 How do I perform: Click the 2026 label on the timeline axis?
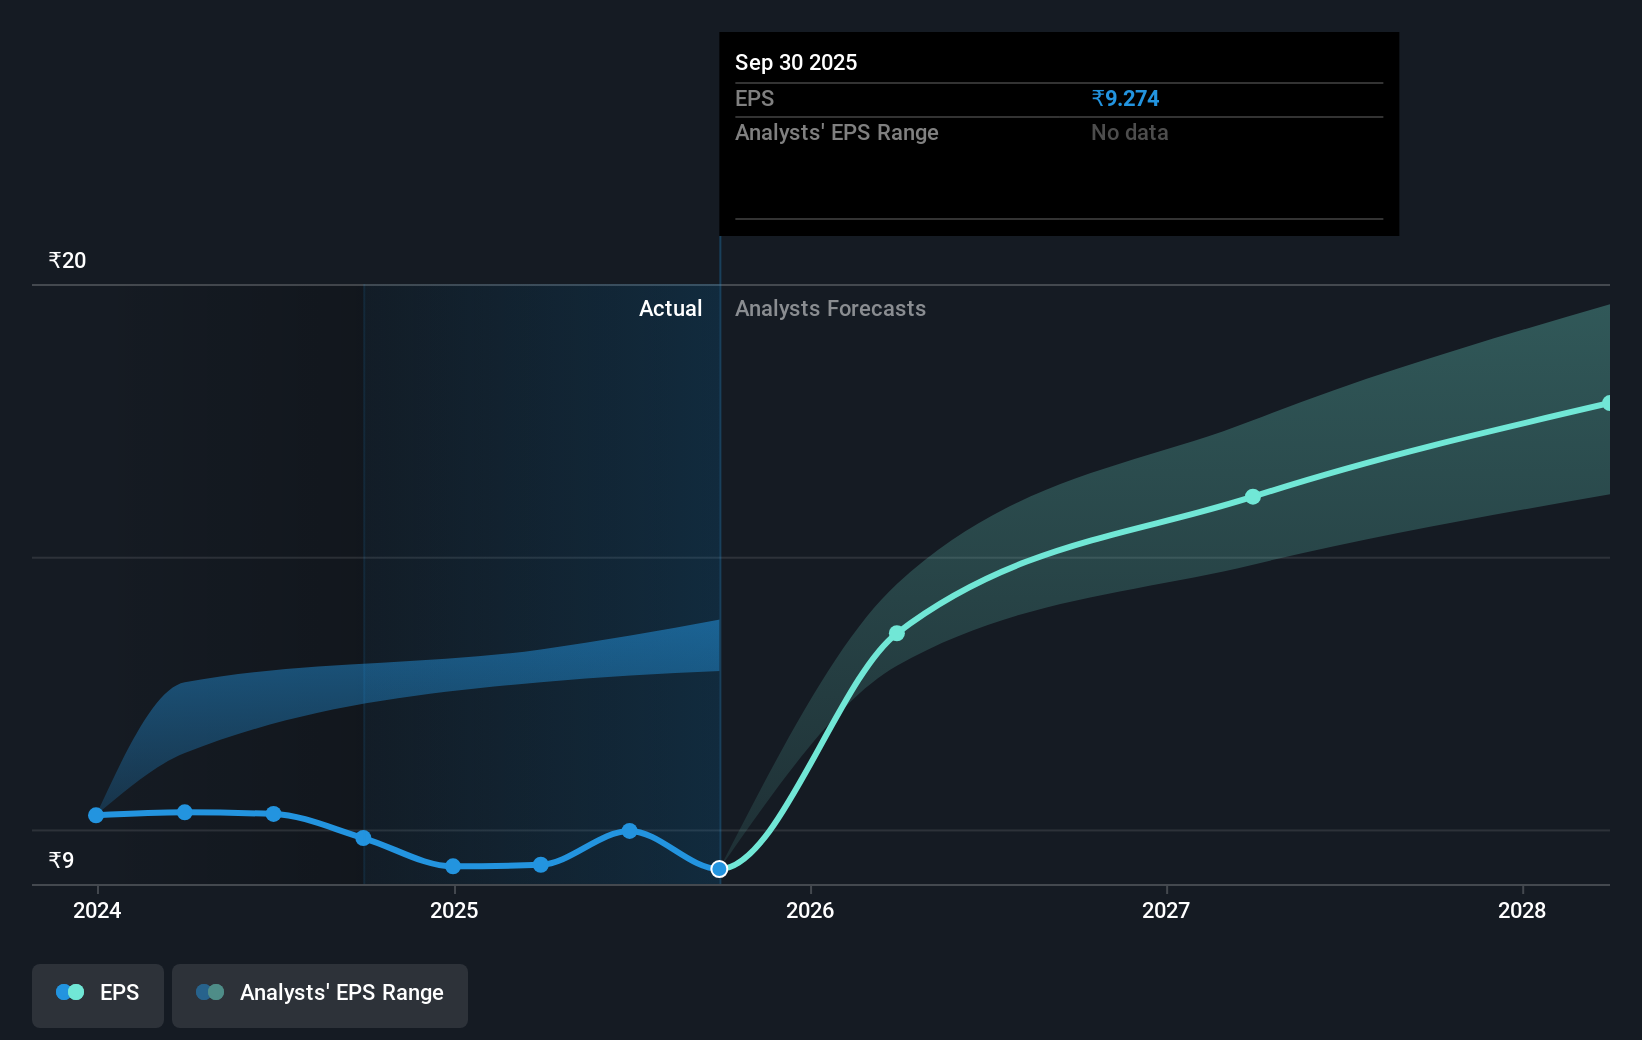tap(811, 911)
